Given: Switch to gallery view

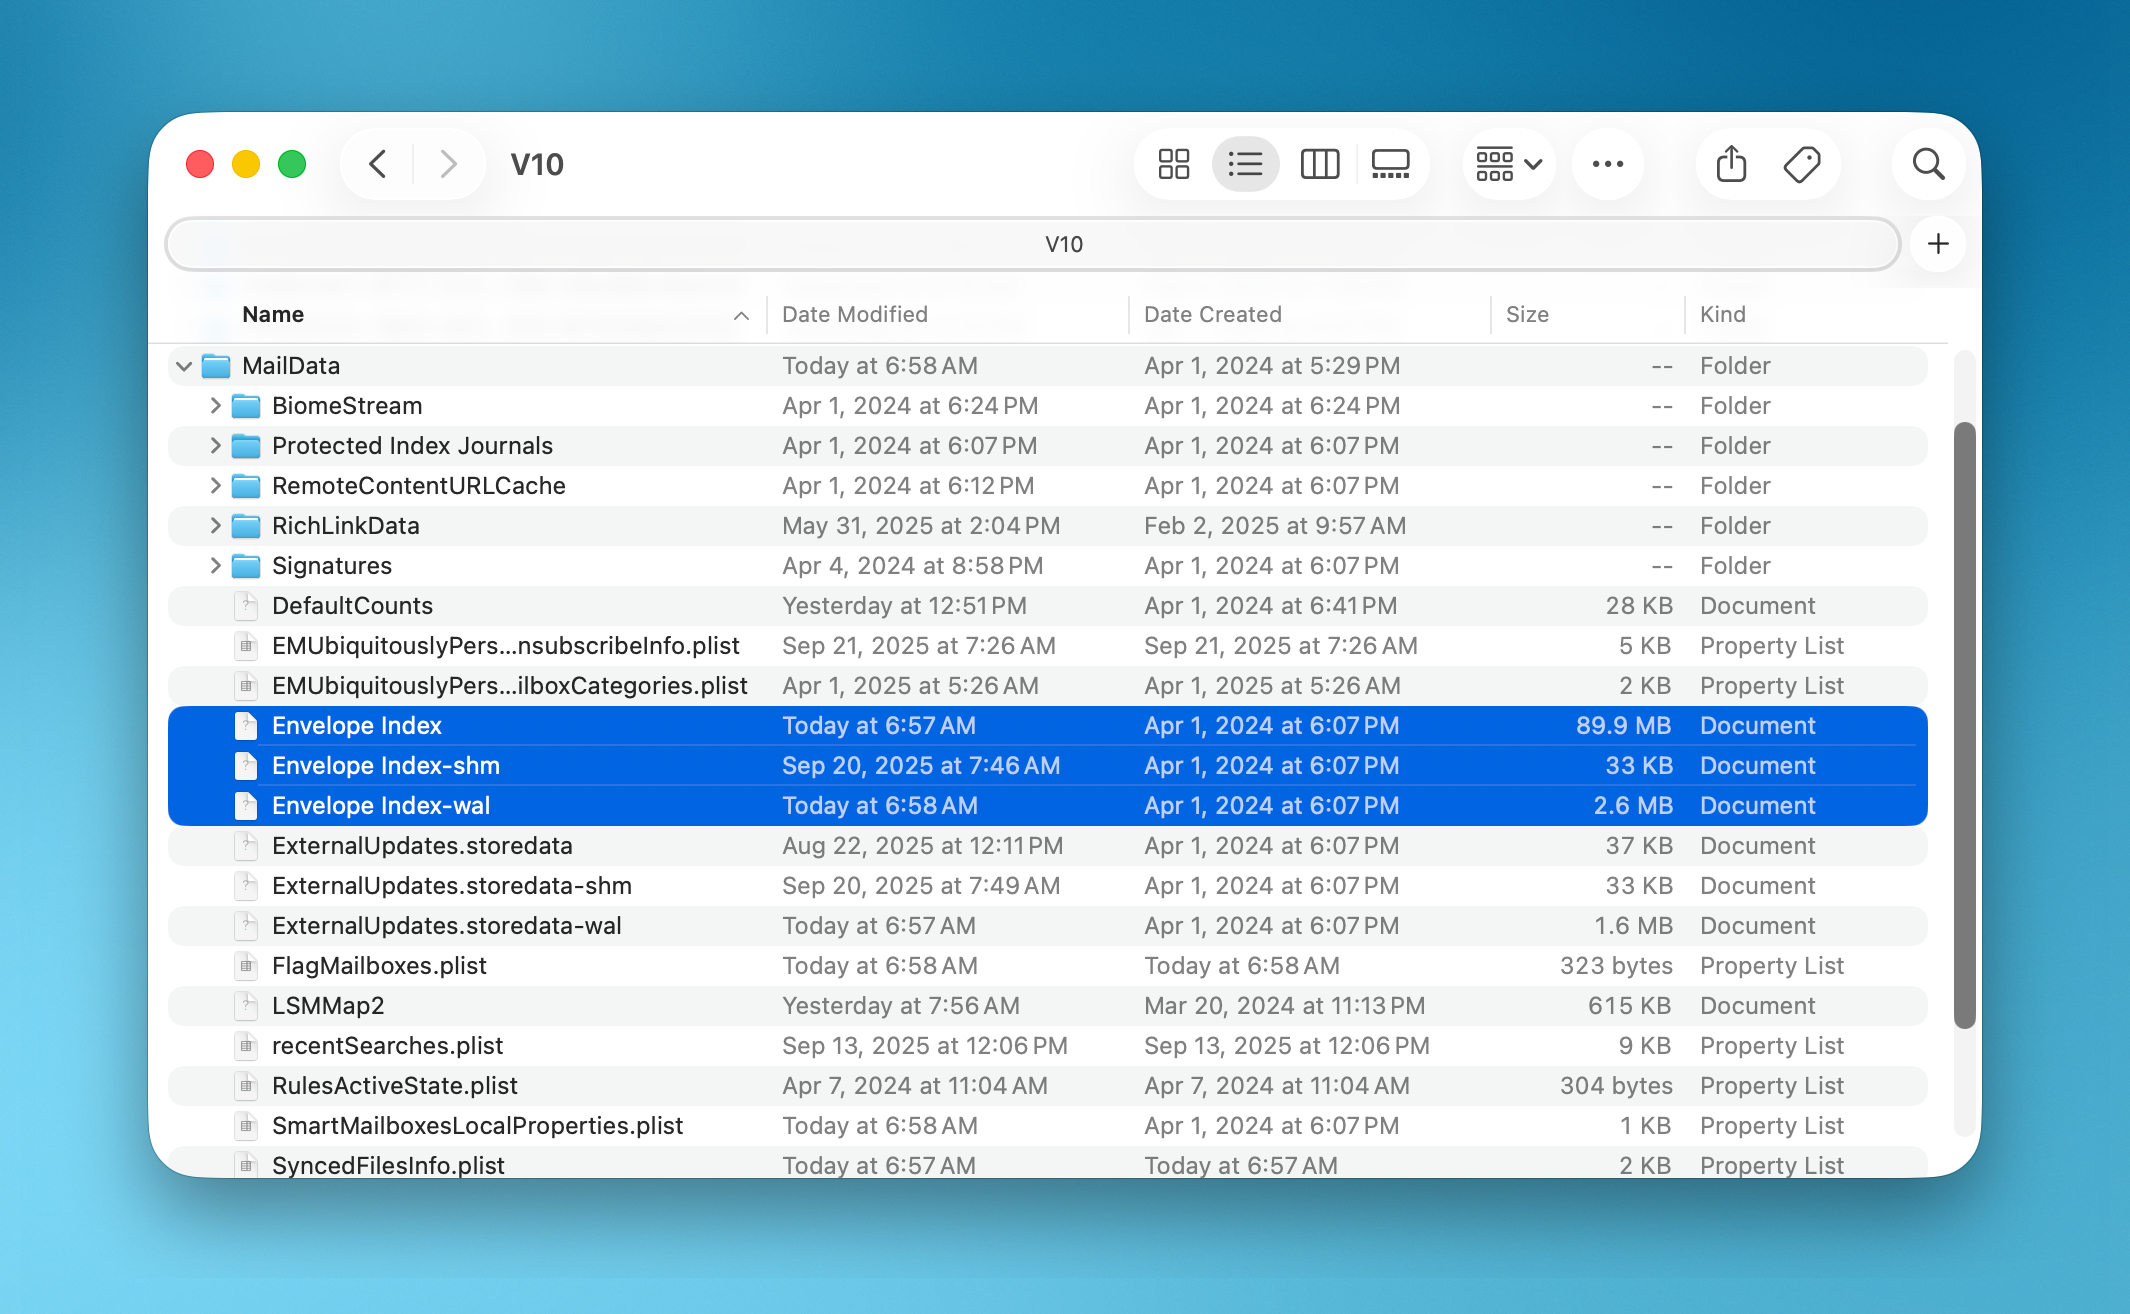Looking at the screenshot, I should point(1392,163).
